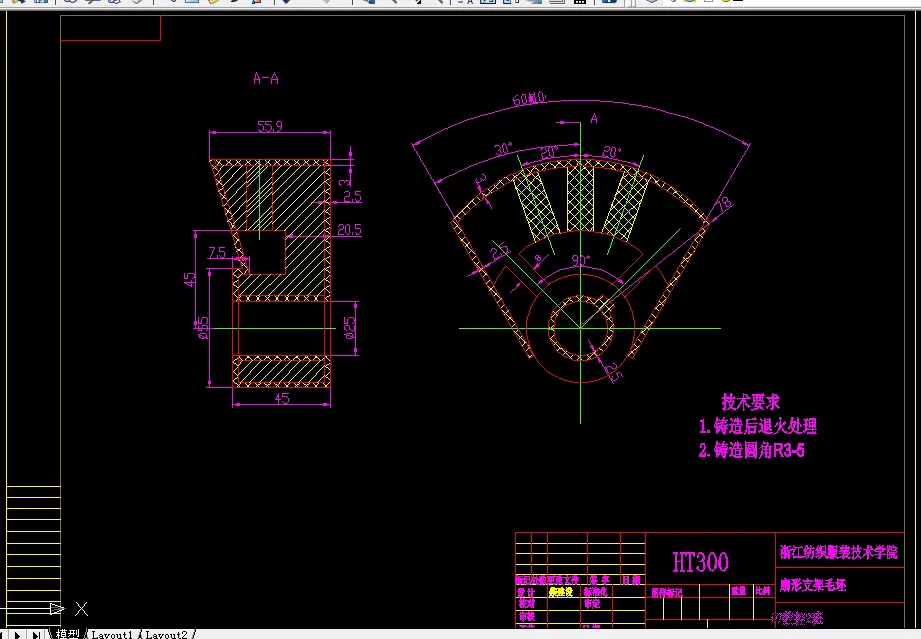921x639 pixels.
Task: Select the 扇形支架毛坯 part name text
Action: coord(813,584)
